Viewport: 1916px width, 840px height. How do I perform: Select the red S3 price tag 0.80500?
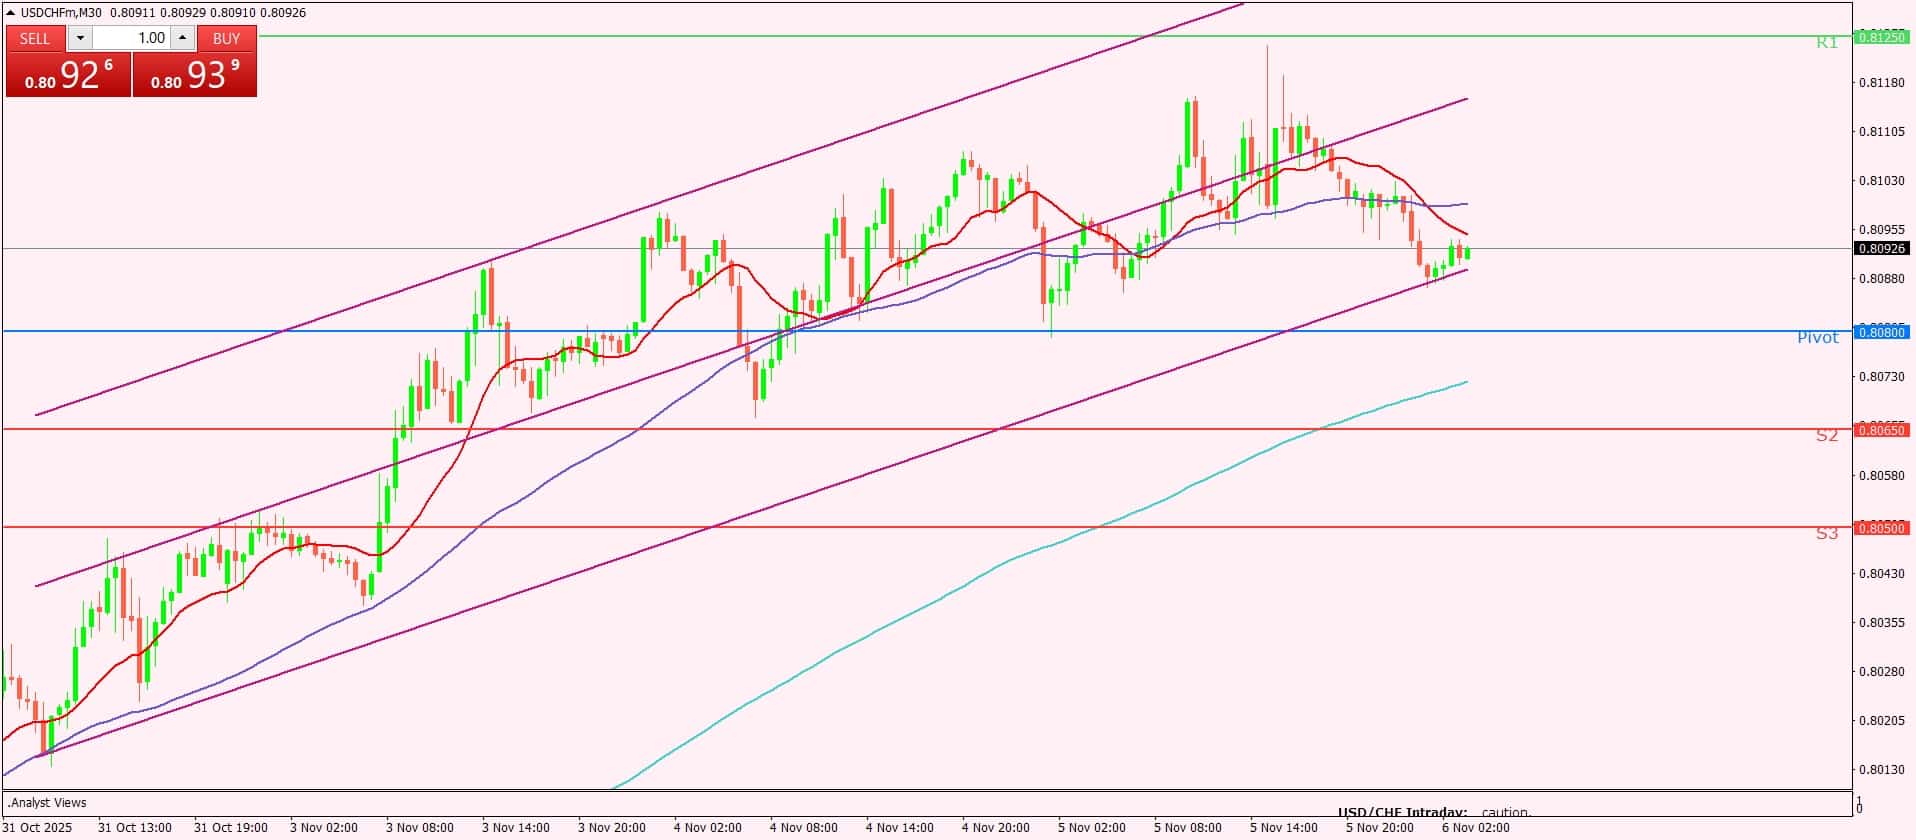click(1881, 528)
